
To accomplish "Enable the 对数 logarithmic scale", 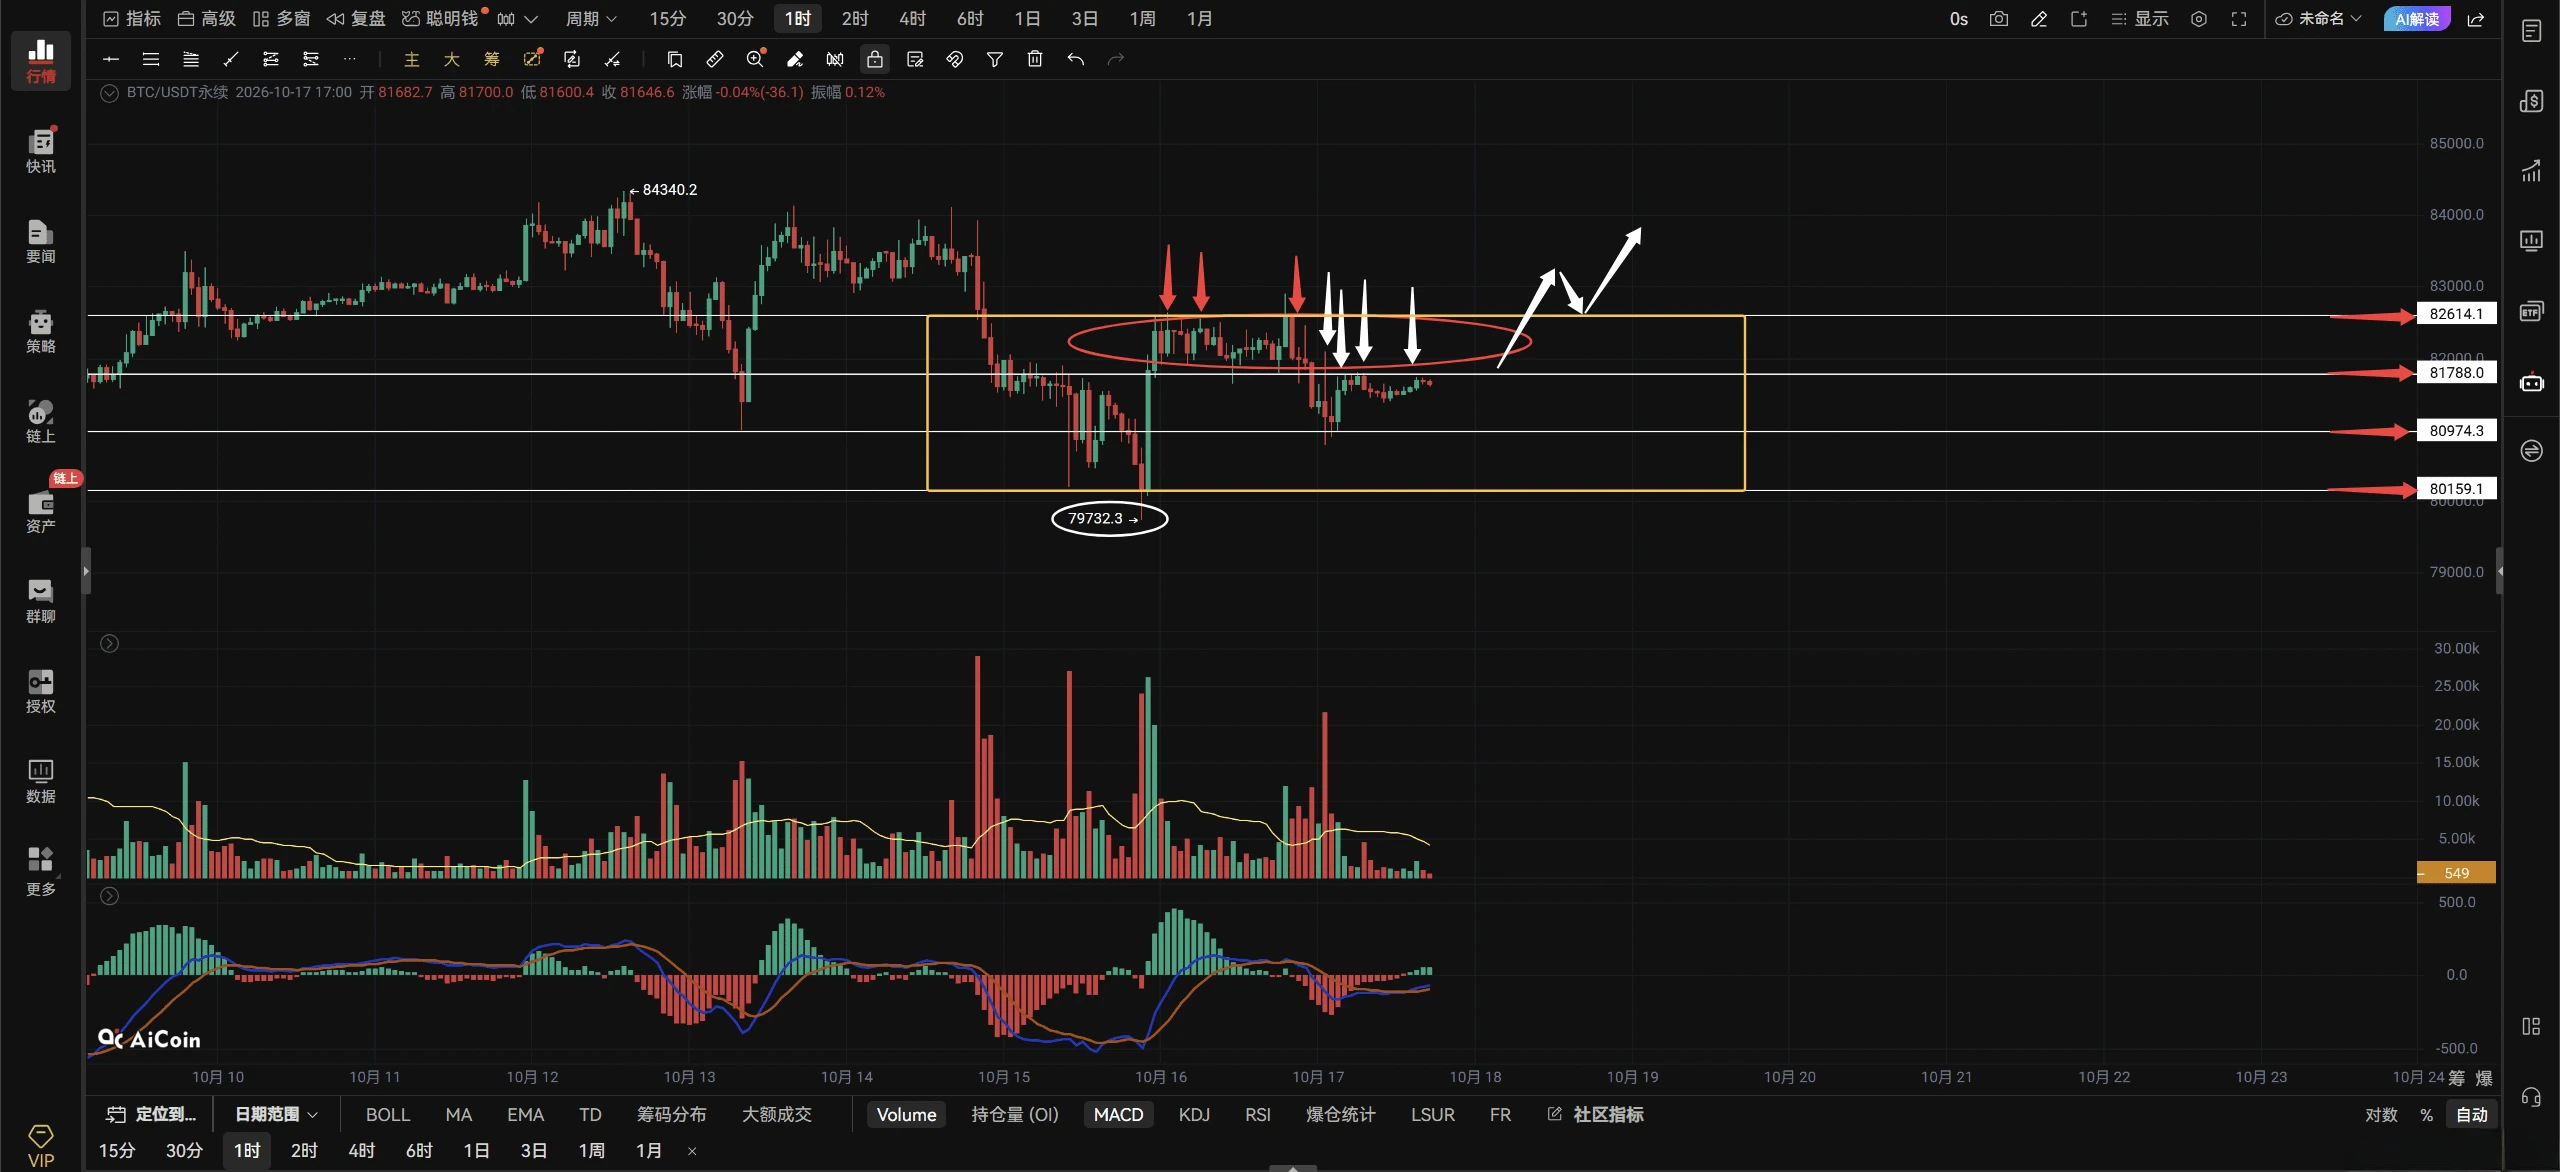I will click(2382, 1114).
